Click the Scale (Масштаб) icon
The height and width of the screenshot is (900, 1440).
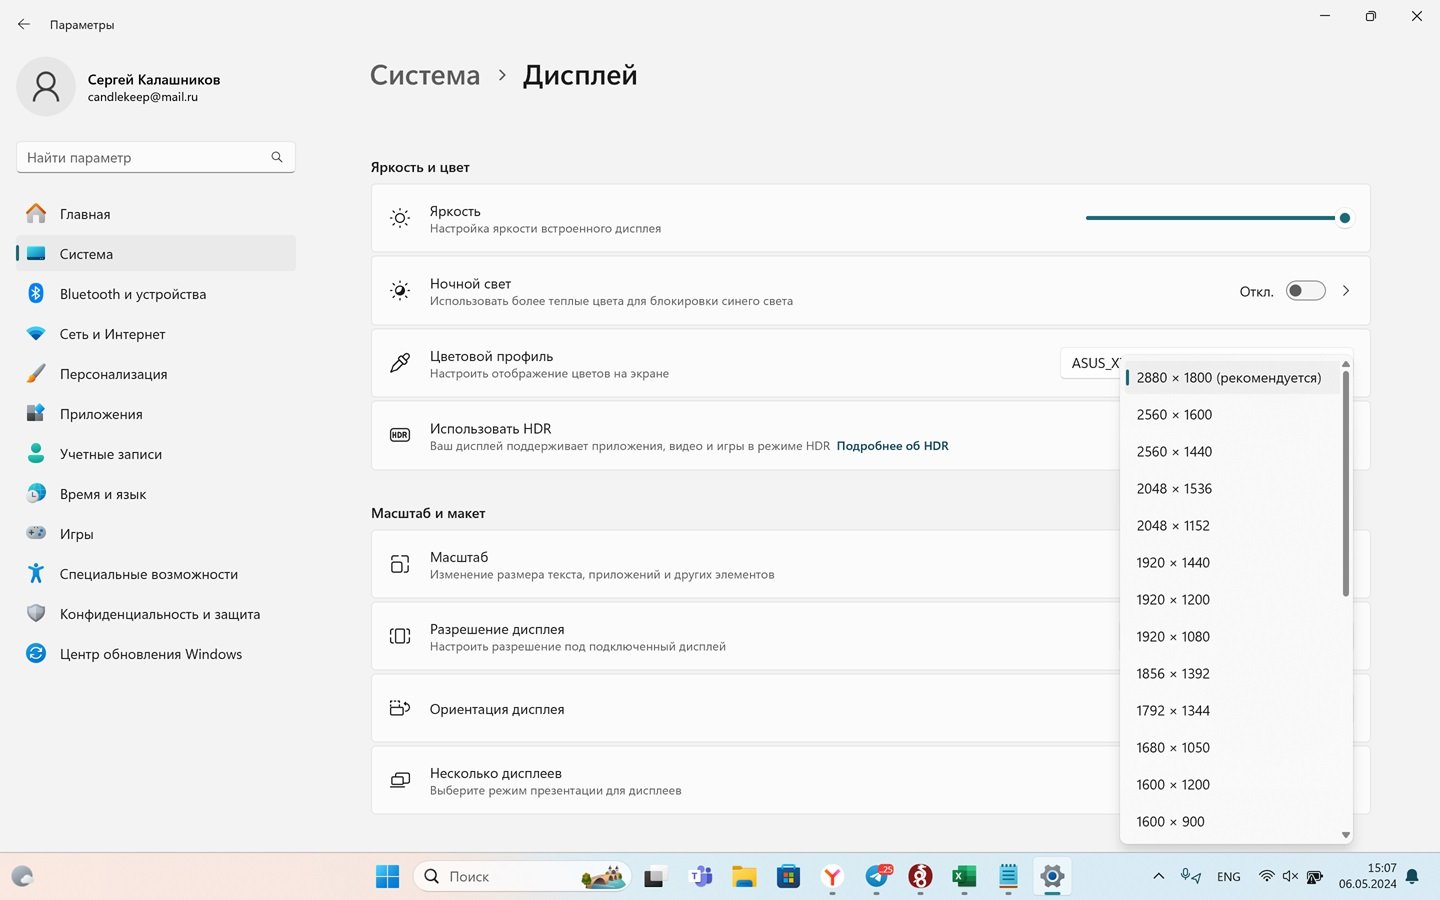pyautogui.click(x=400, y=564)
